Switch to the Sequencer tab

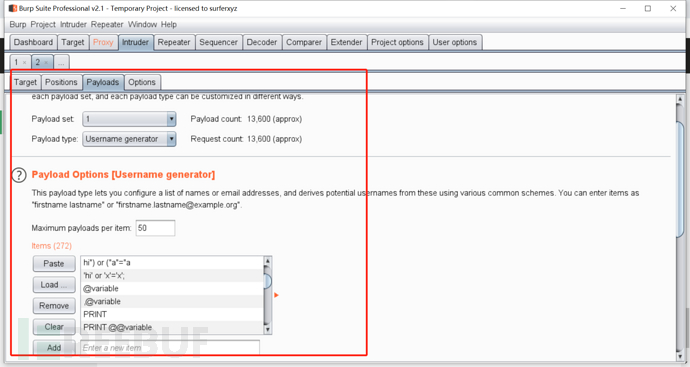tap(218, 42)
